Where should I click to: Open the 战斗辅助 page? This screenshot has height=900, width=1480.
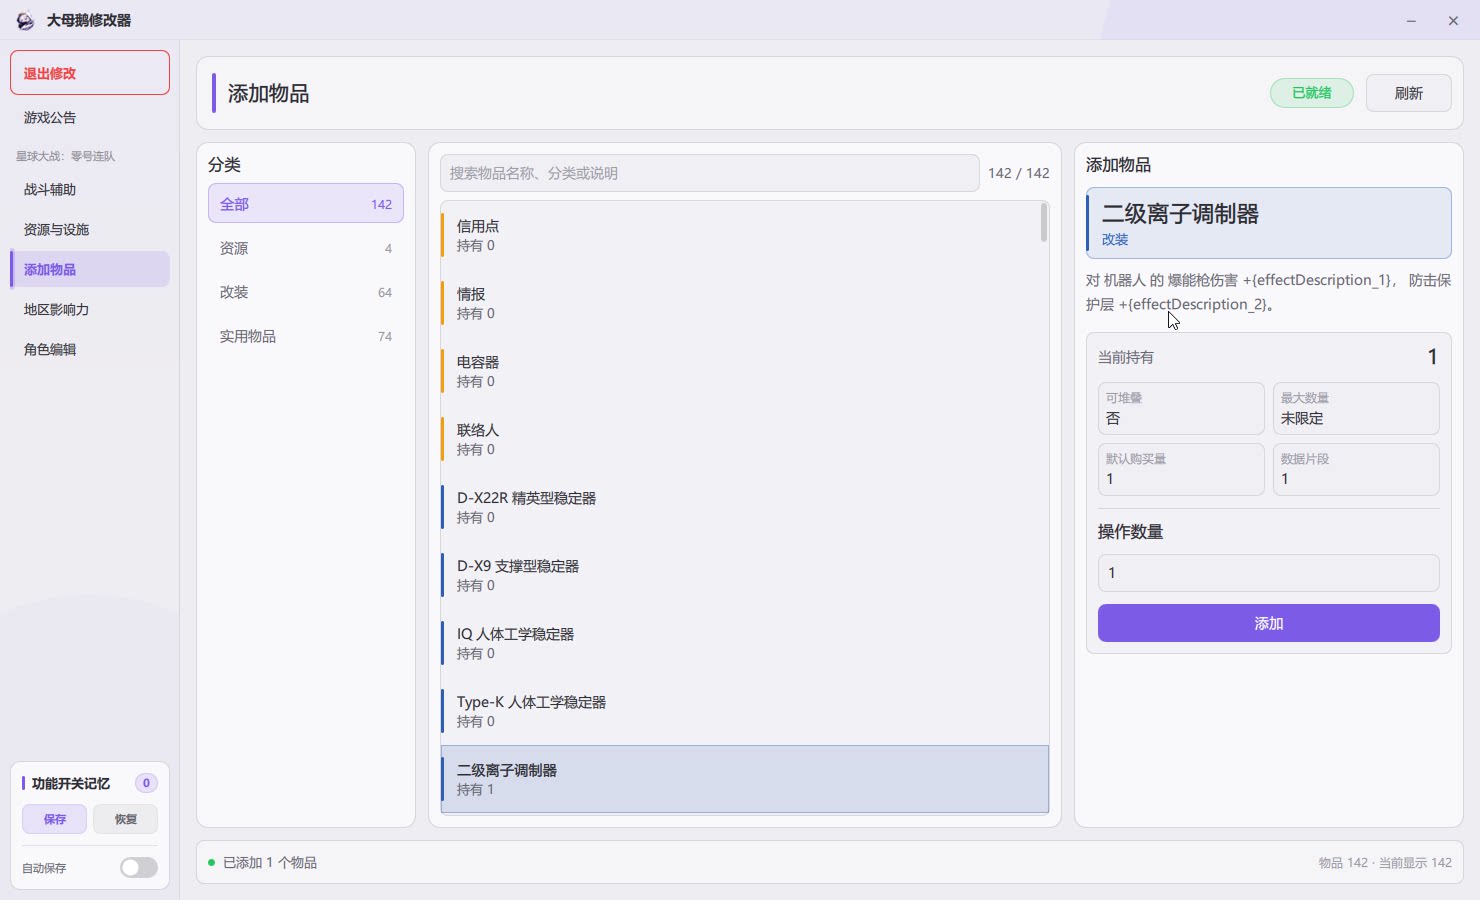90,189
